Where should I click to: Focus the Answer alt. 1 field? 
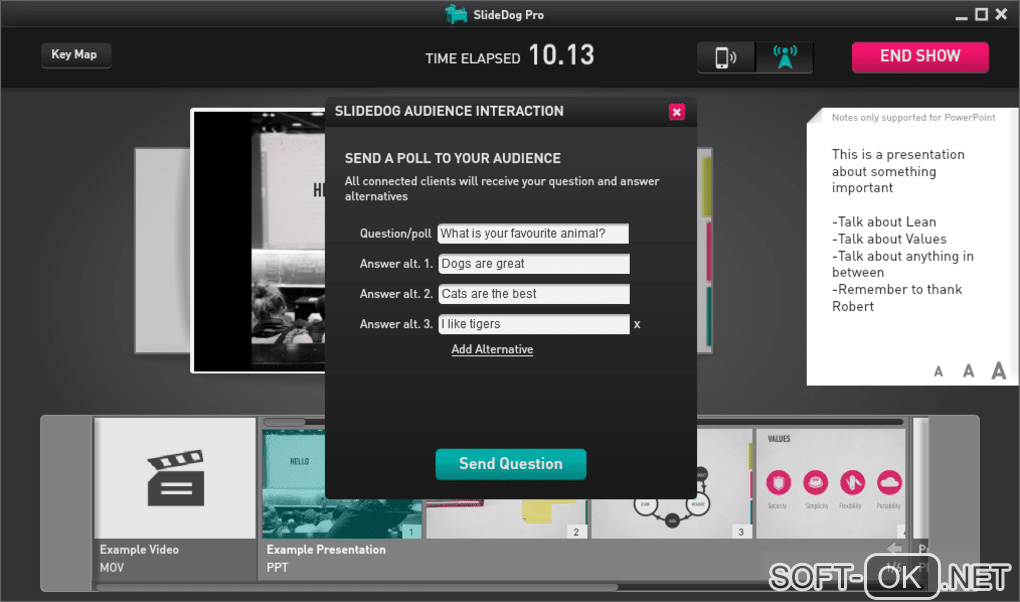point(533,264)
